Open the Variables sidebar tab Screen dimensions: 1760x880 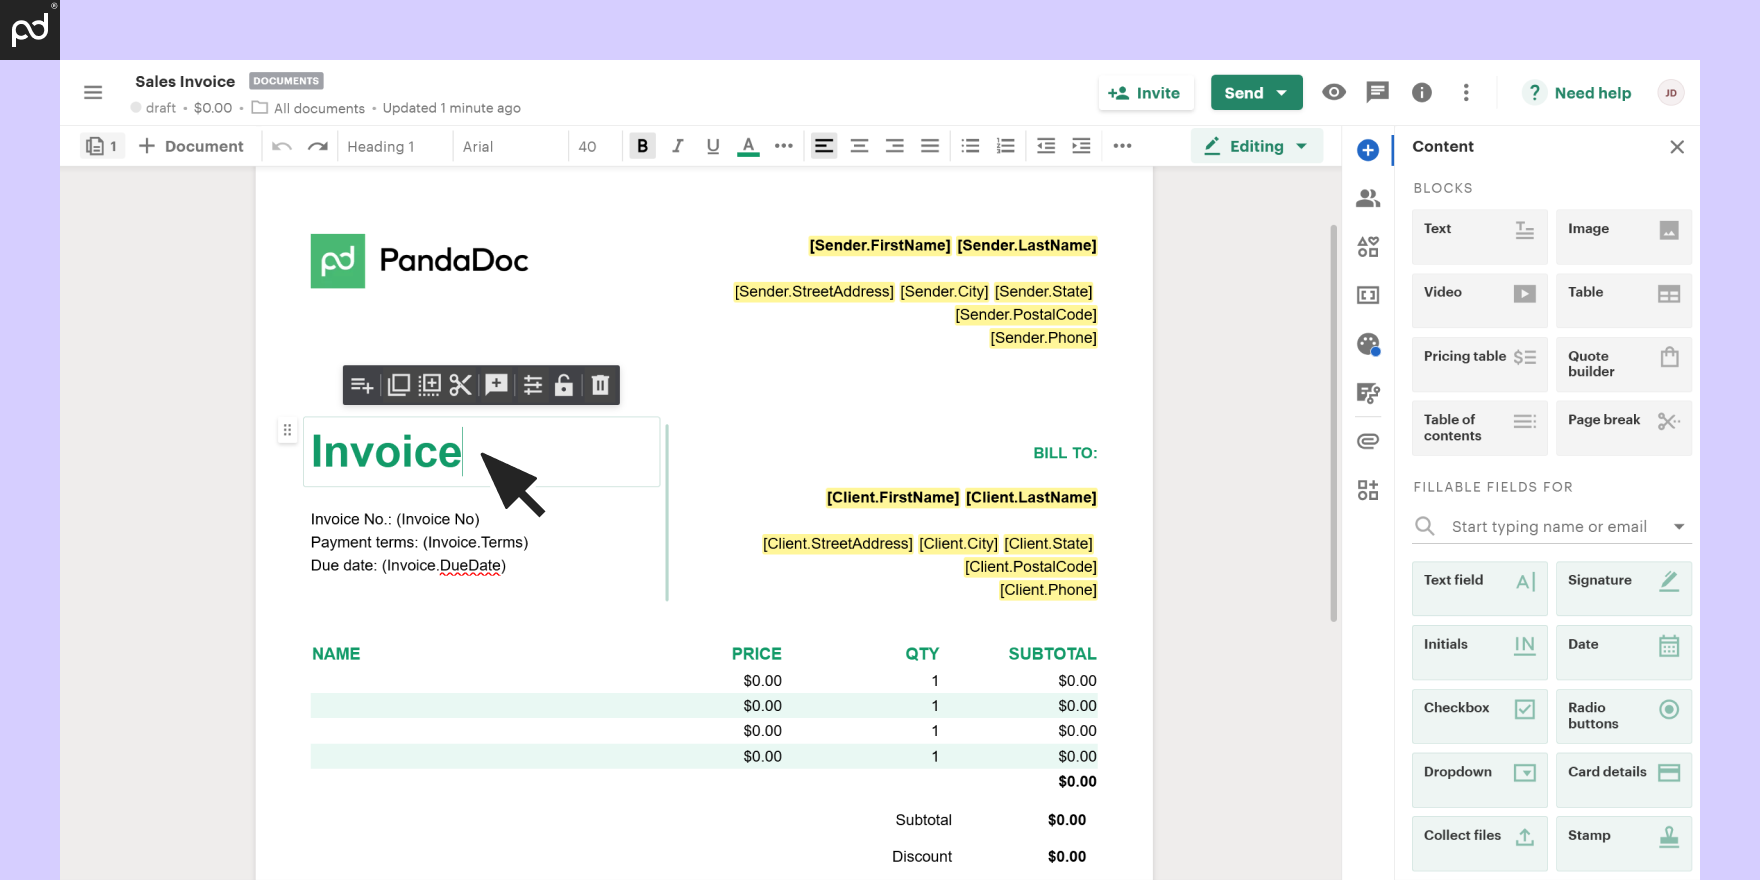tap(1368, 295)
